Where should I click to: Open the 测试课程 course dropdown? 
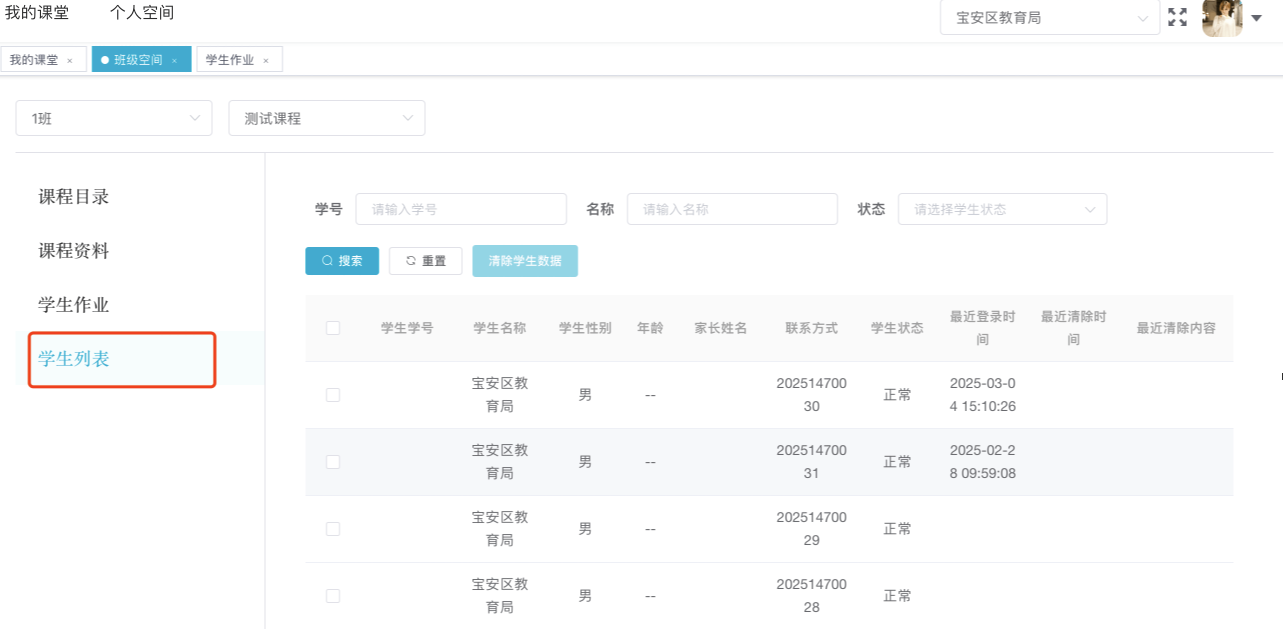(x=327, y=118)
